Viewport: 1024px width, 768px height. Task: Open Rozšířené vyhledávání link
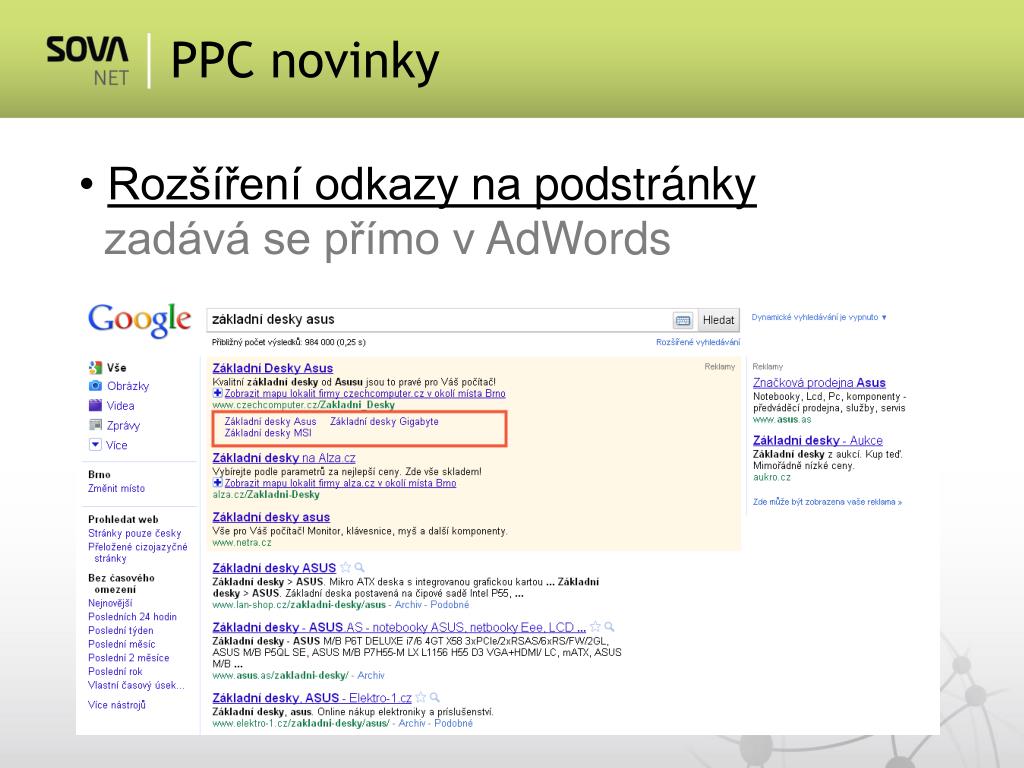click(x=698, y=342)
